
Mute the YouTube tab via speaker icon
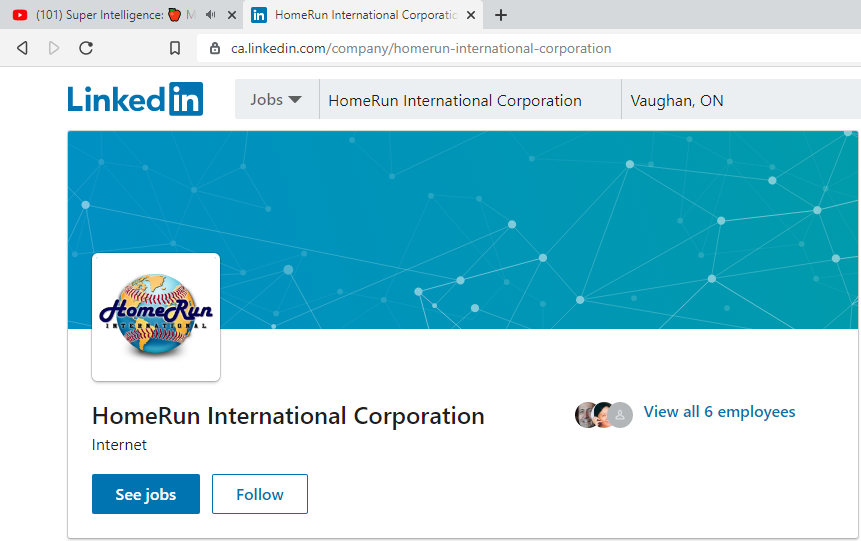(211, 15)
